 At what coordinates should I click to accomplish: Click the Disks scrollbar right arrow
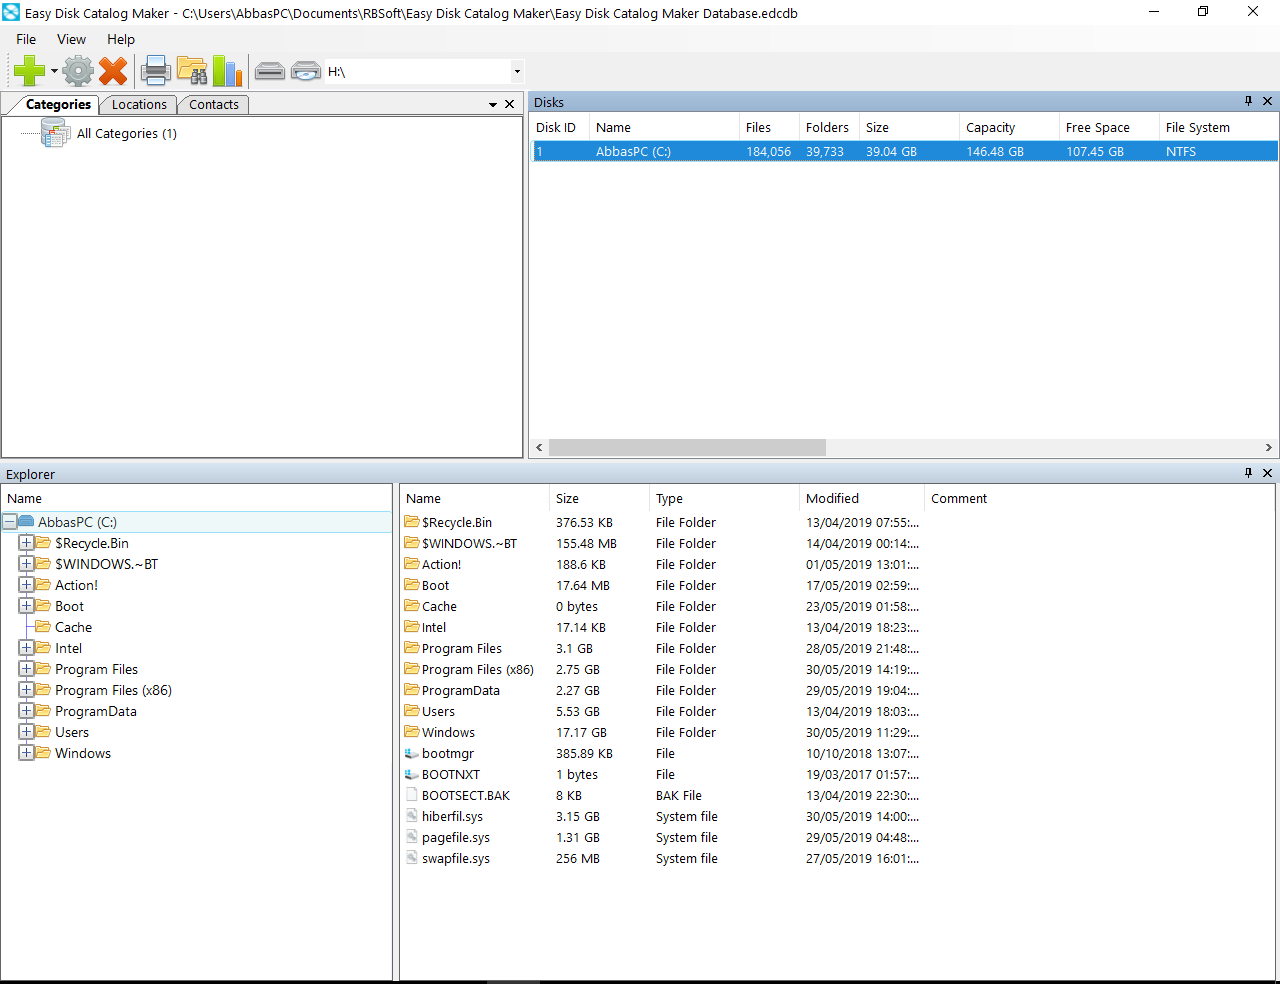[1268, 447]
